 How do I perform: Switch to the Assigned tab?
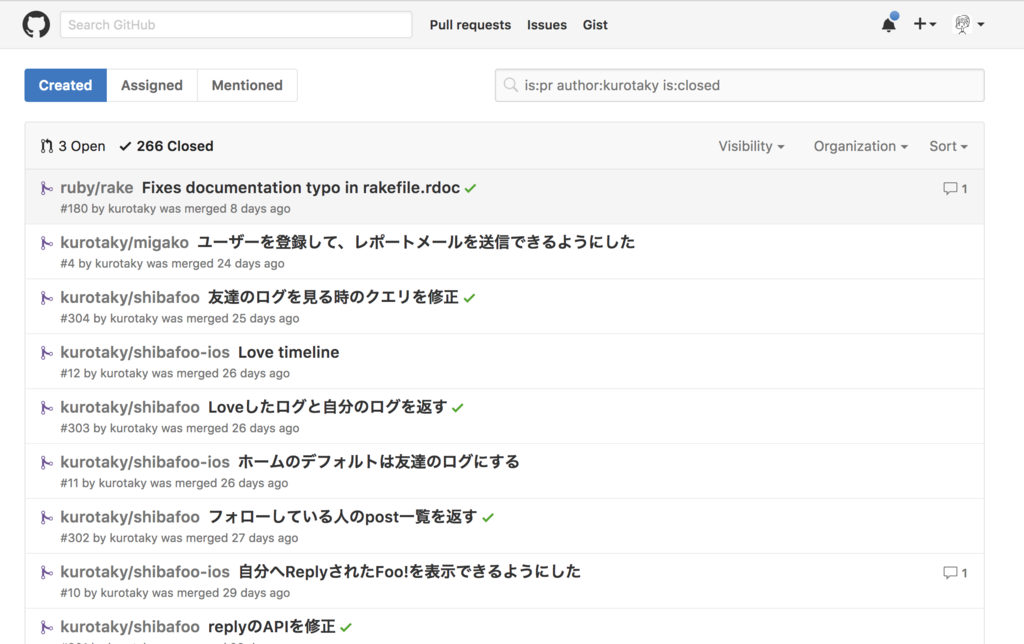(x=152, y=85)
